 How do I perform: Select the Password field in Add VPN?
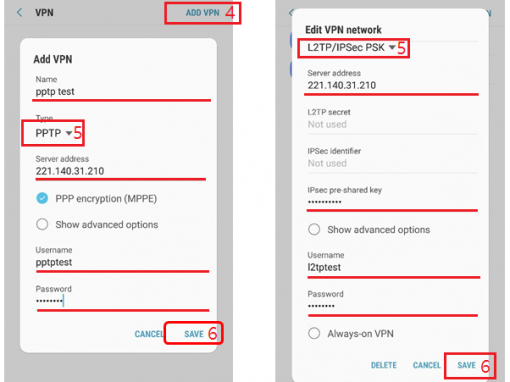coord(122,301)
